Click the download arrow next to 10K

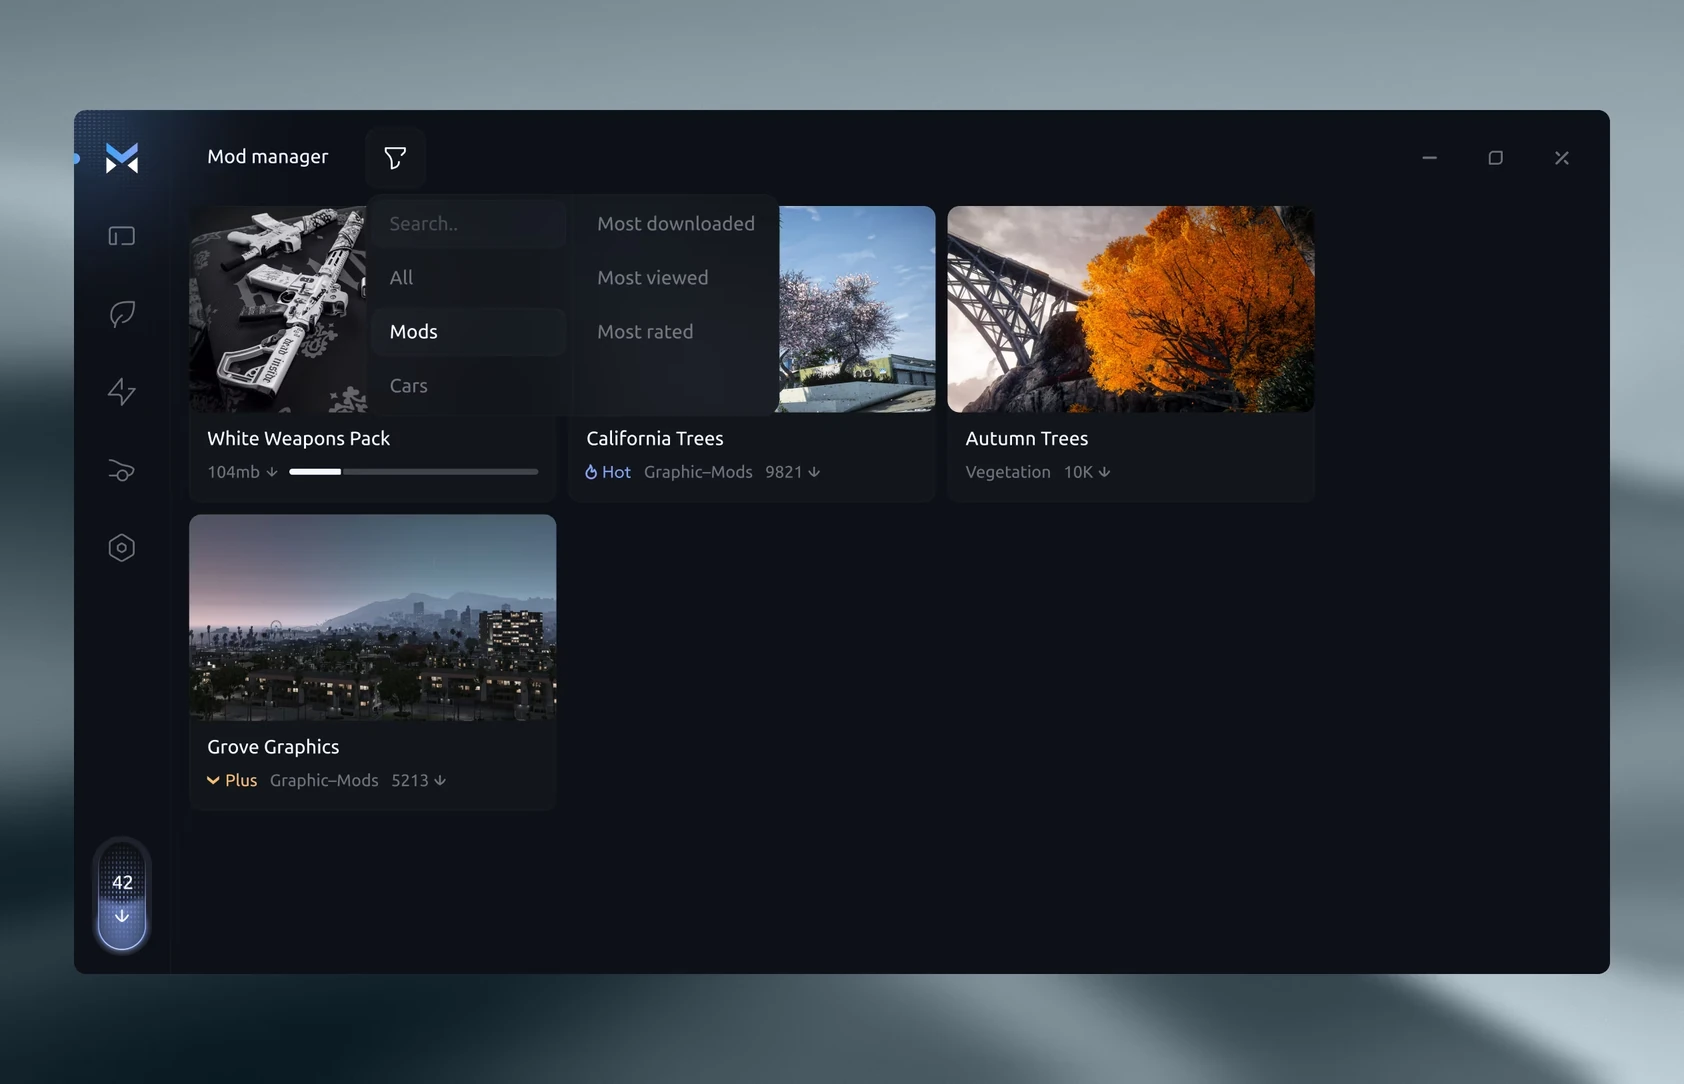tap(1104, 472)
